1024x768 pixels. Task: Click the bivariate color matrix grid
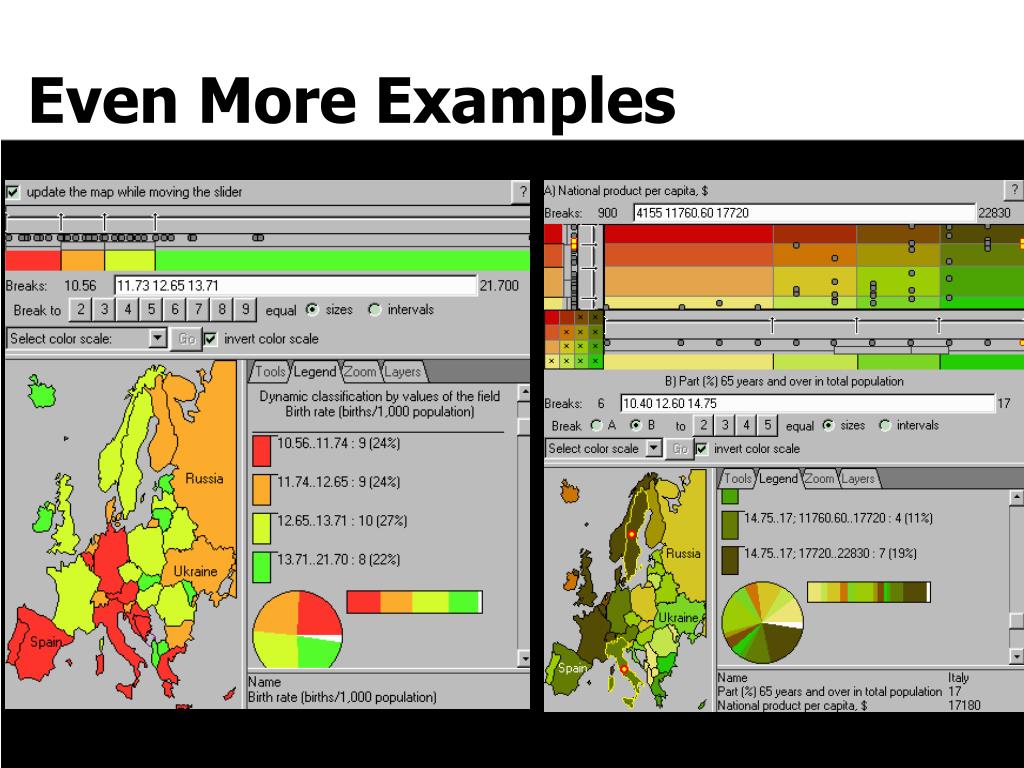pos(573,339)
